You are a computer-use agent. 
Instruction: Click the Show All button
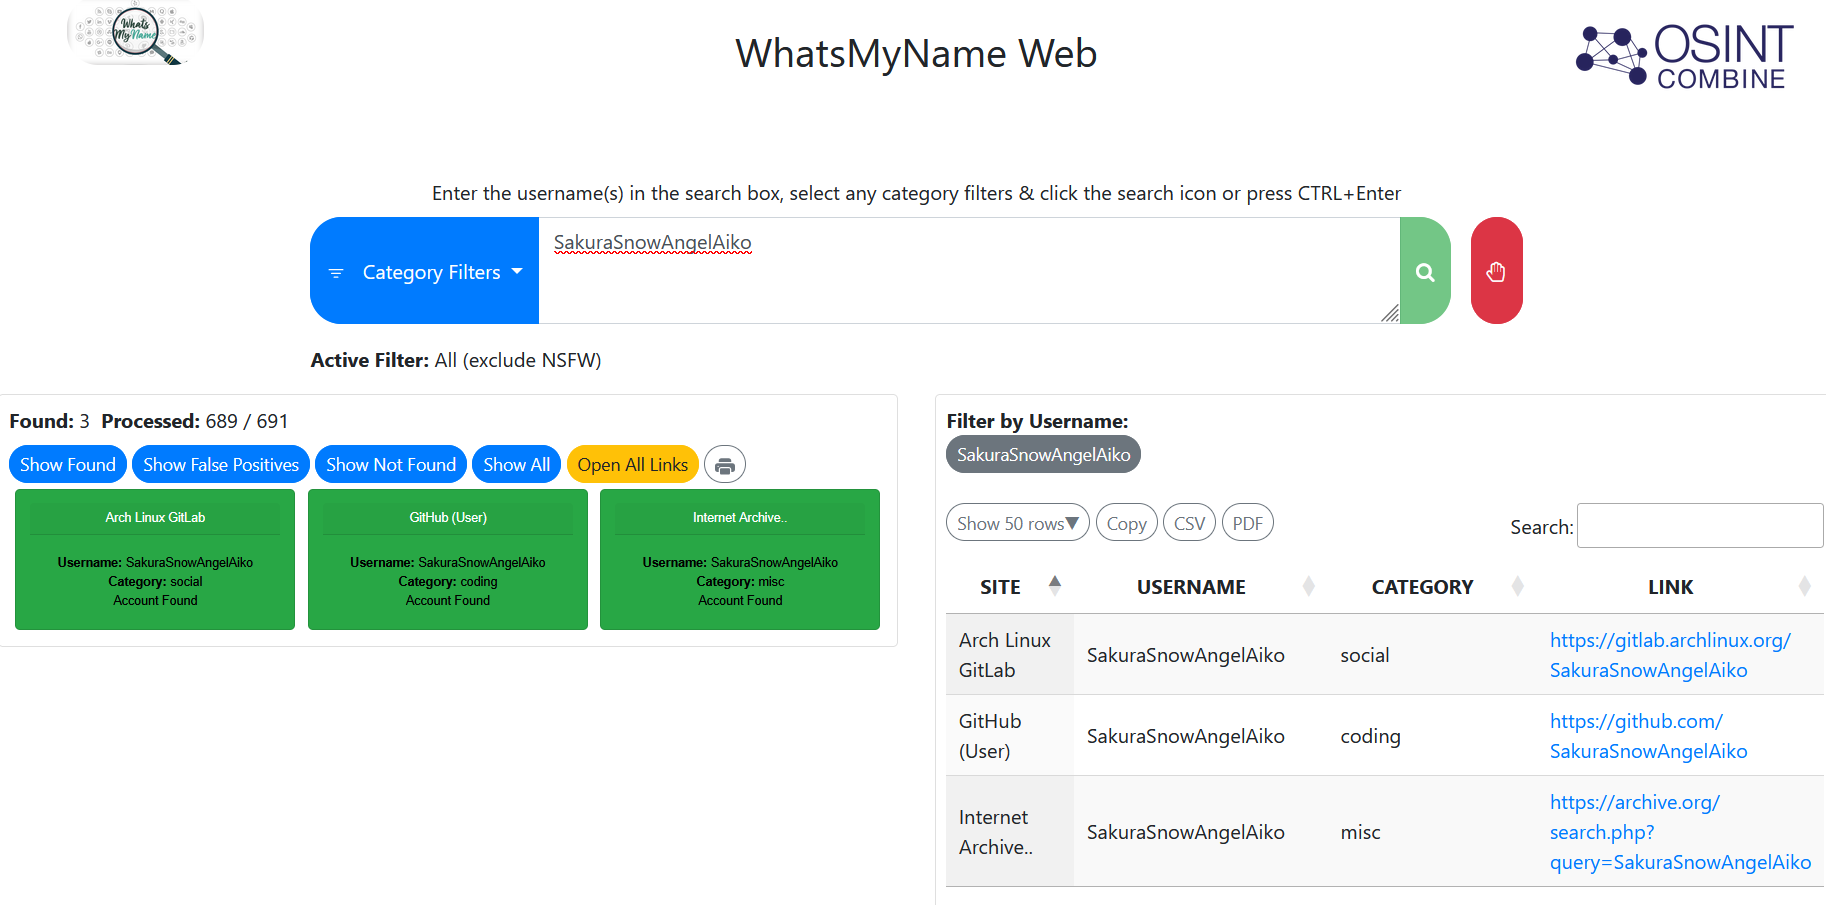pos(517,465)
